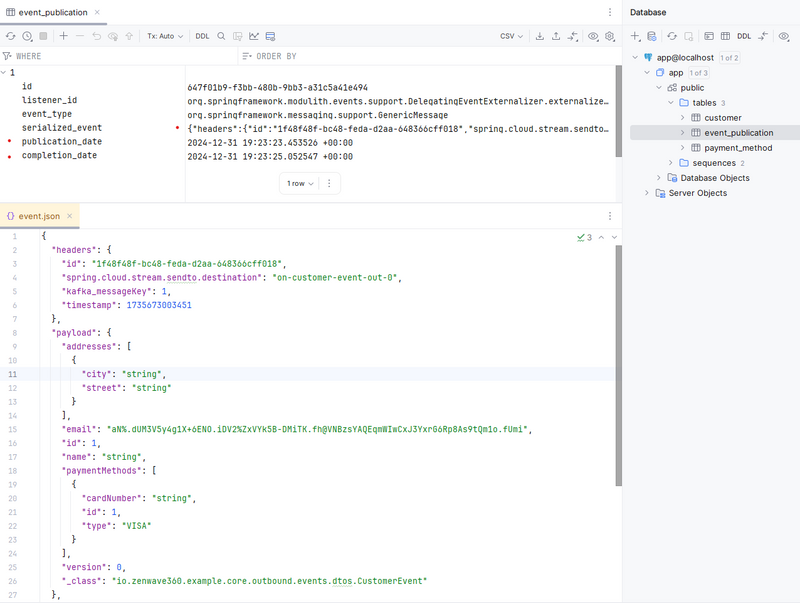Open DDL in the data editor toolbar

(x=202, y=36)
